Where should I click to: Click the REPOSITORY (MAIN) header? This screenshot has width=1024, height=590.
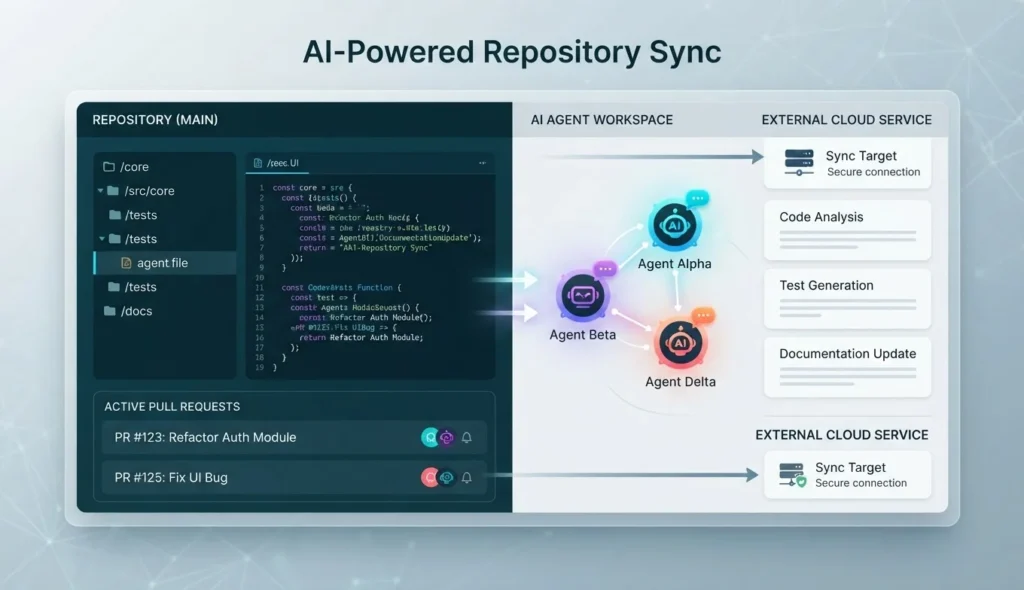[155, 120]
